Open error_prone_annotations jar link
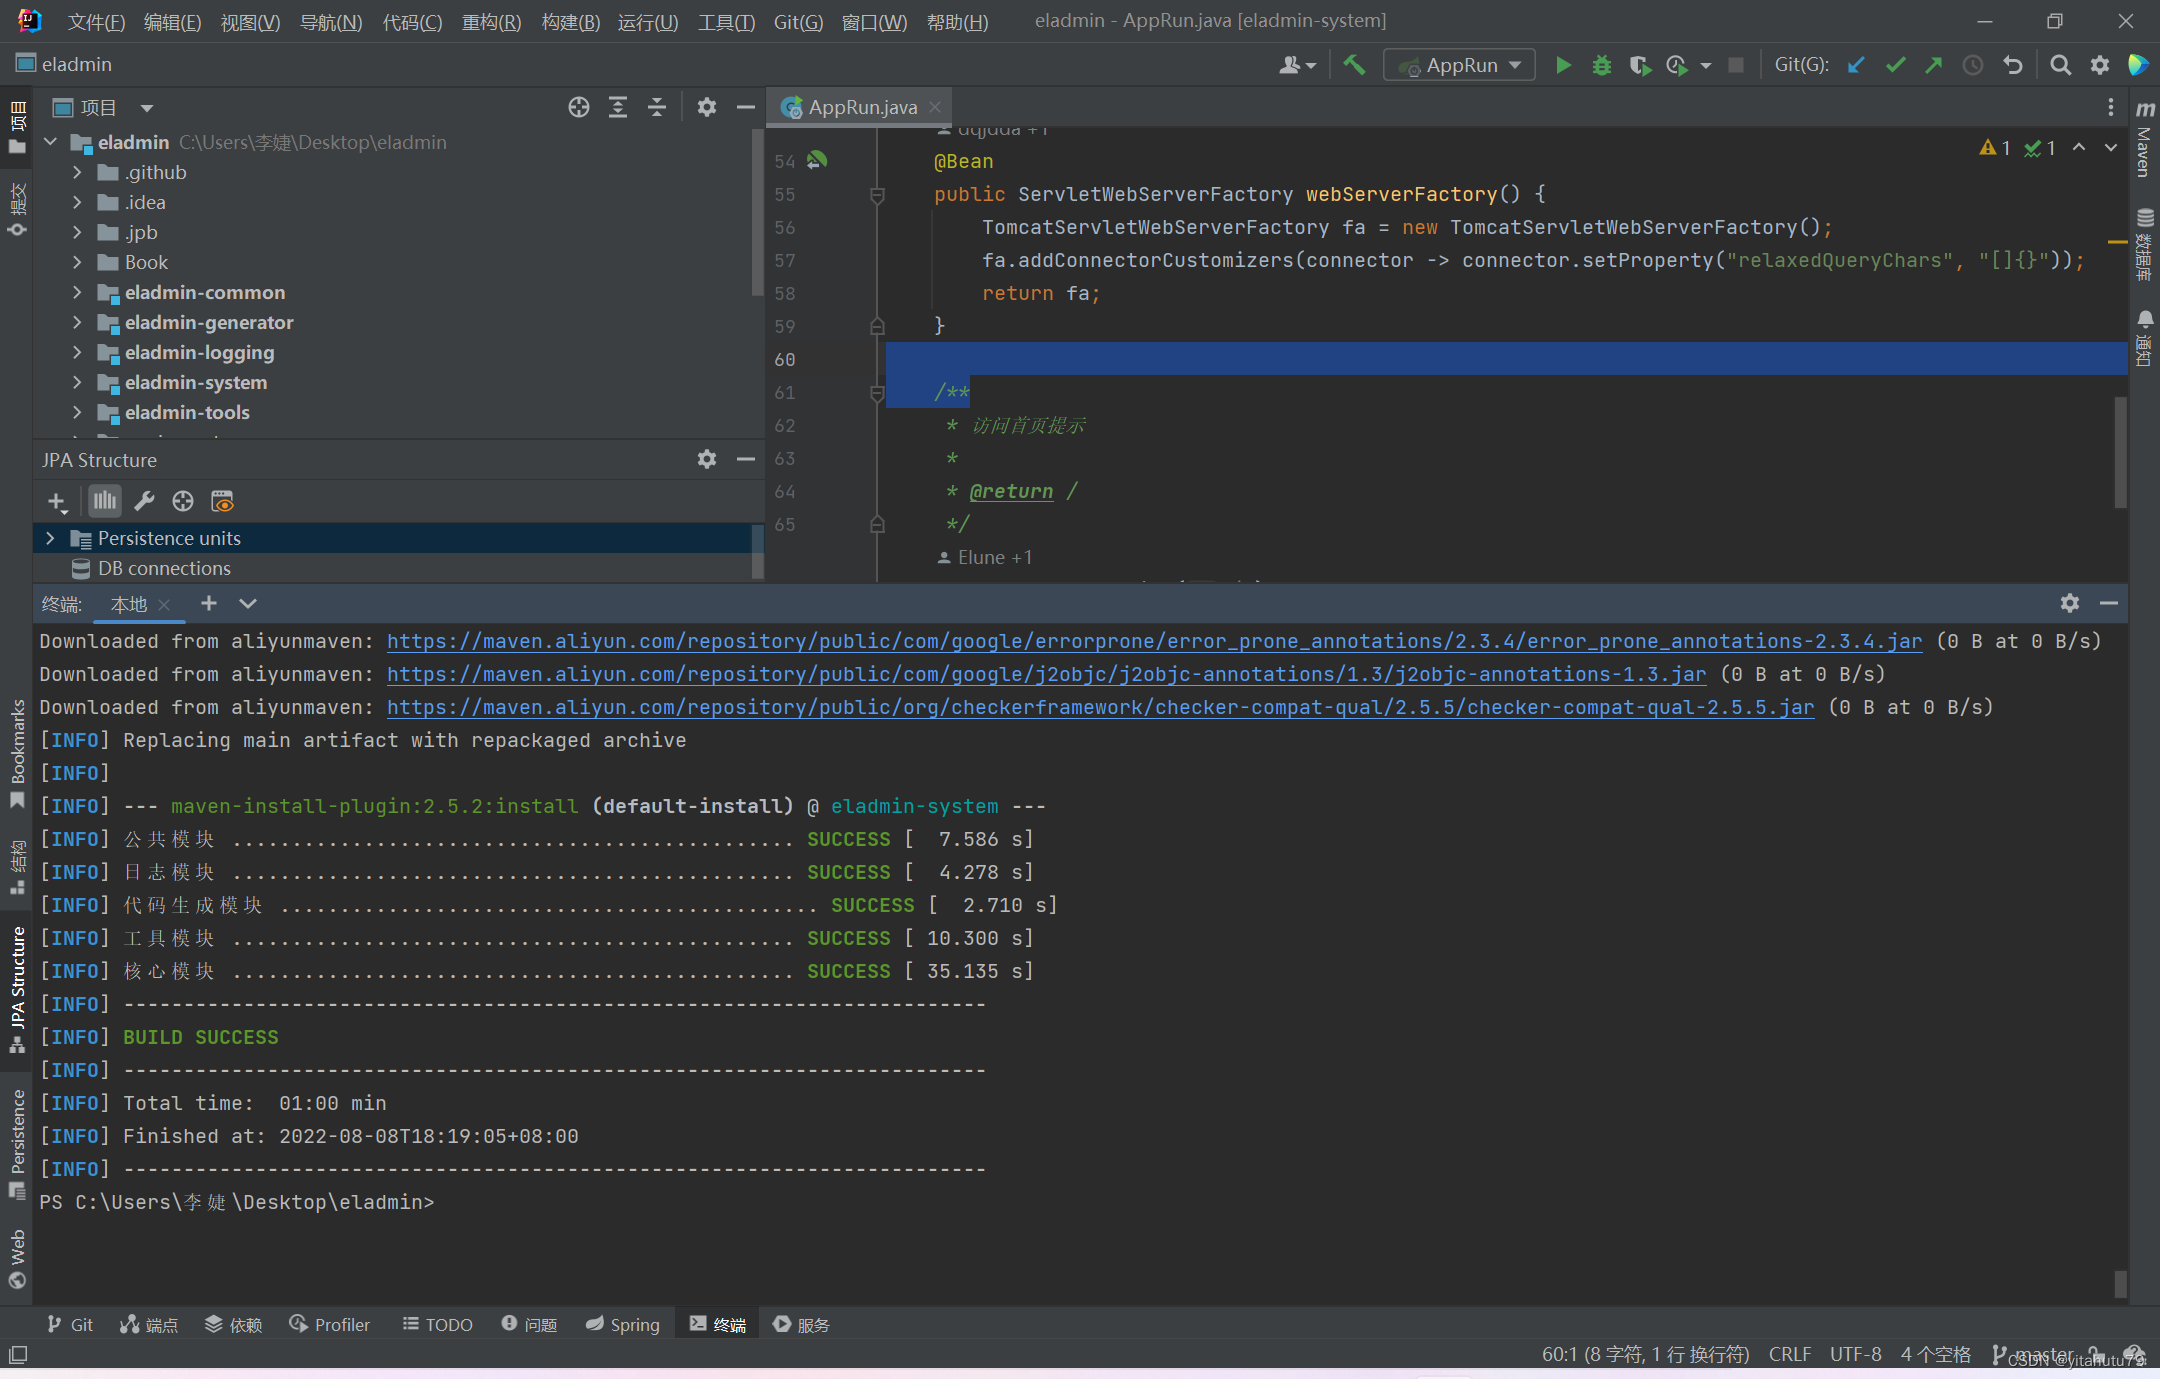 click(1154, 641)
